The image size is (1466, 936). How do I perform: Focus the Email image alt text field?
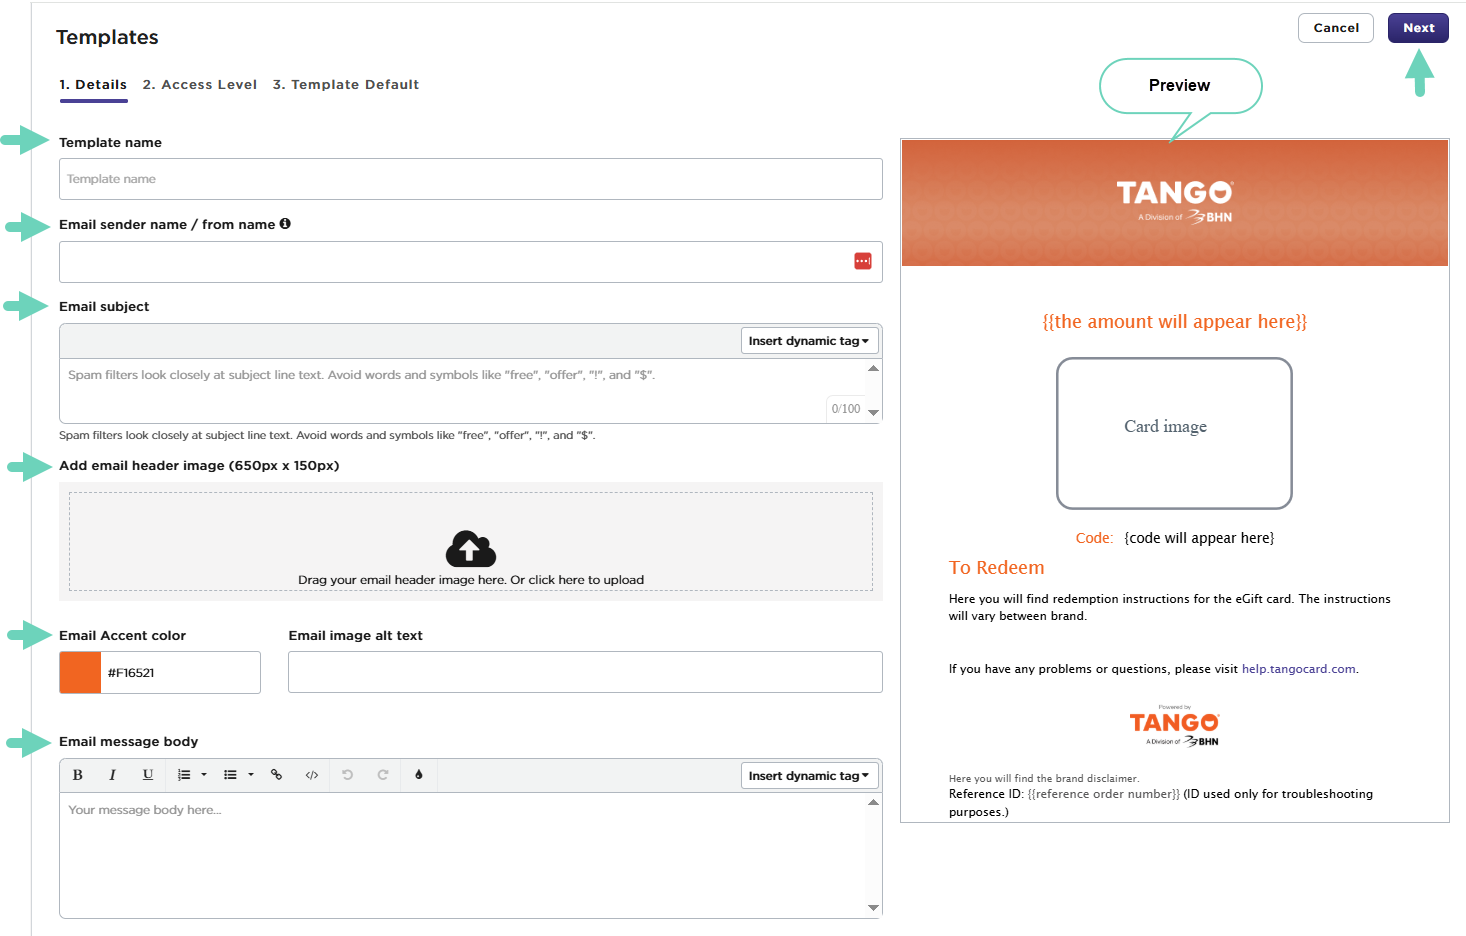[x=585, y=672]
